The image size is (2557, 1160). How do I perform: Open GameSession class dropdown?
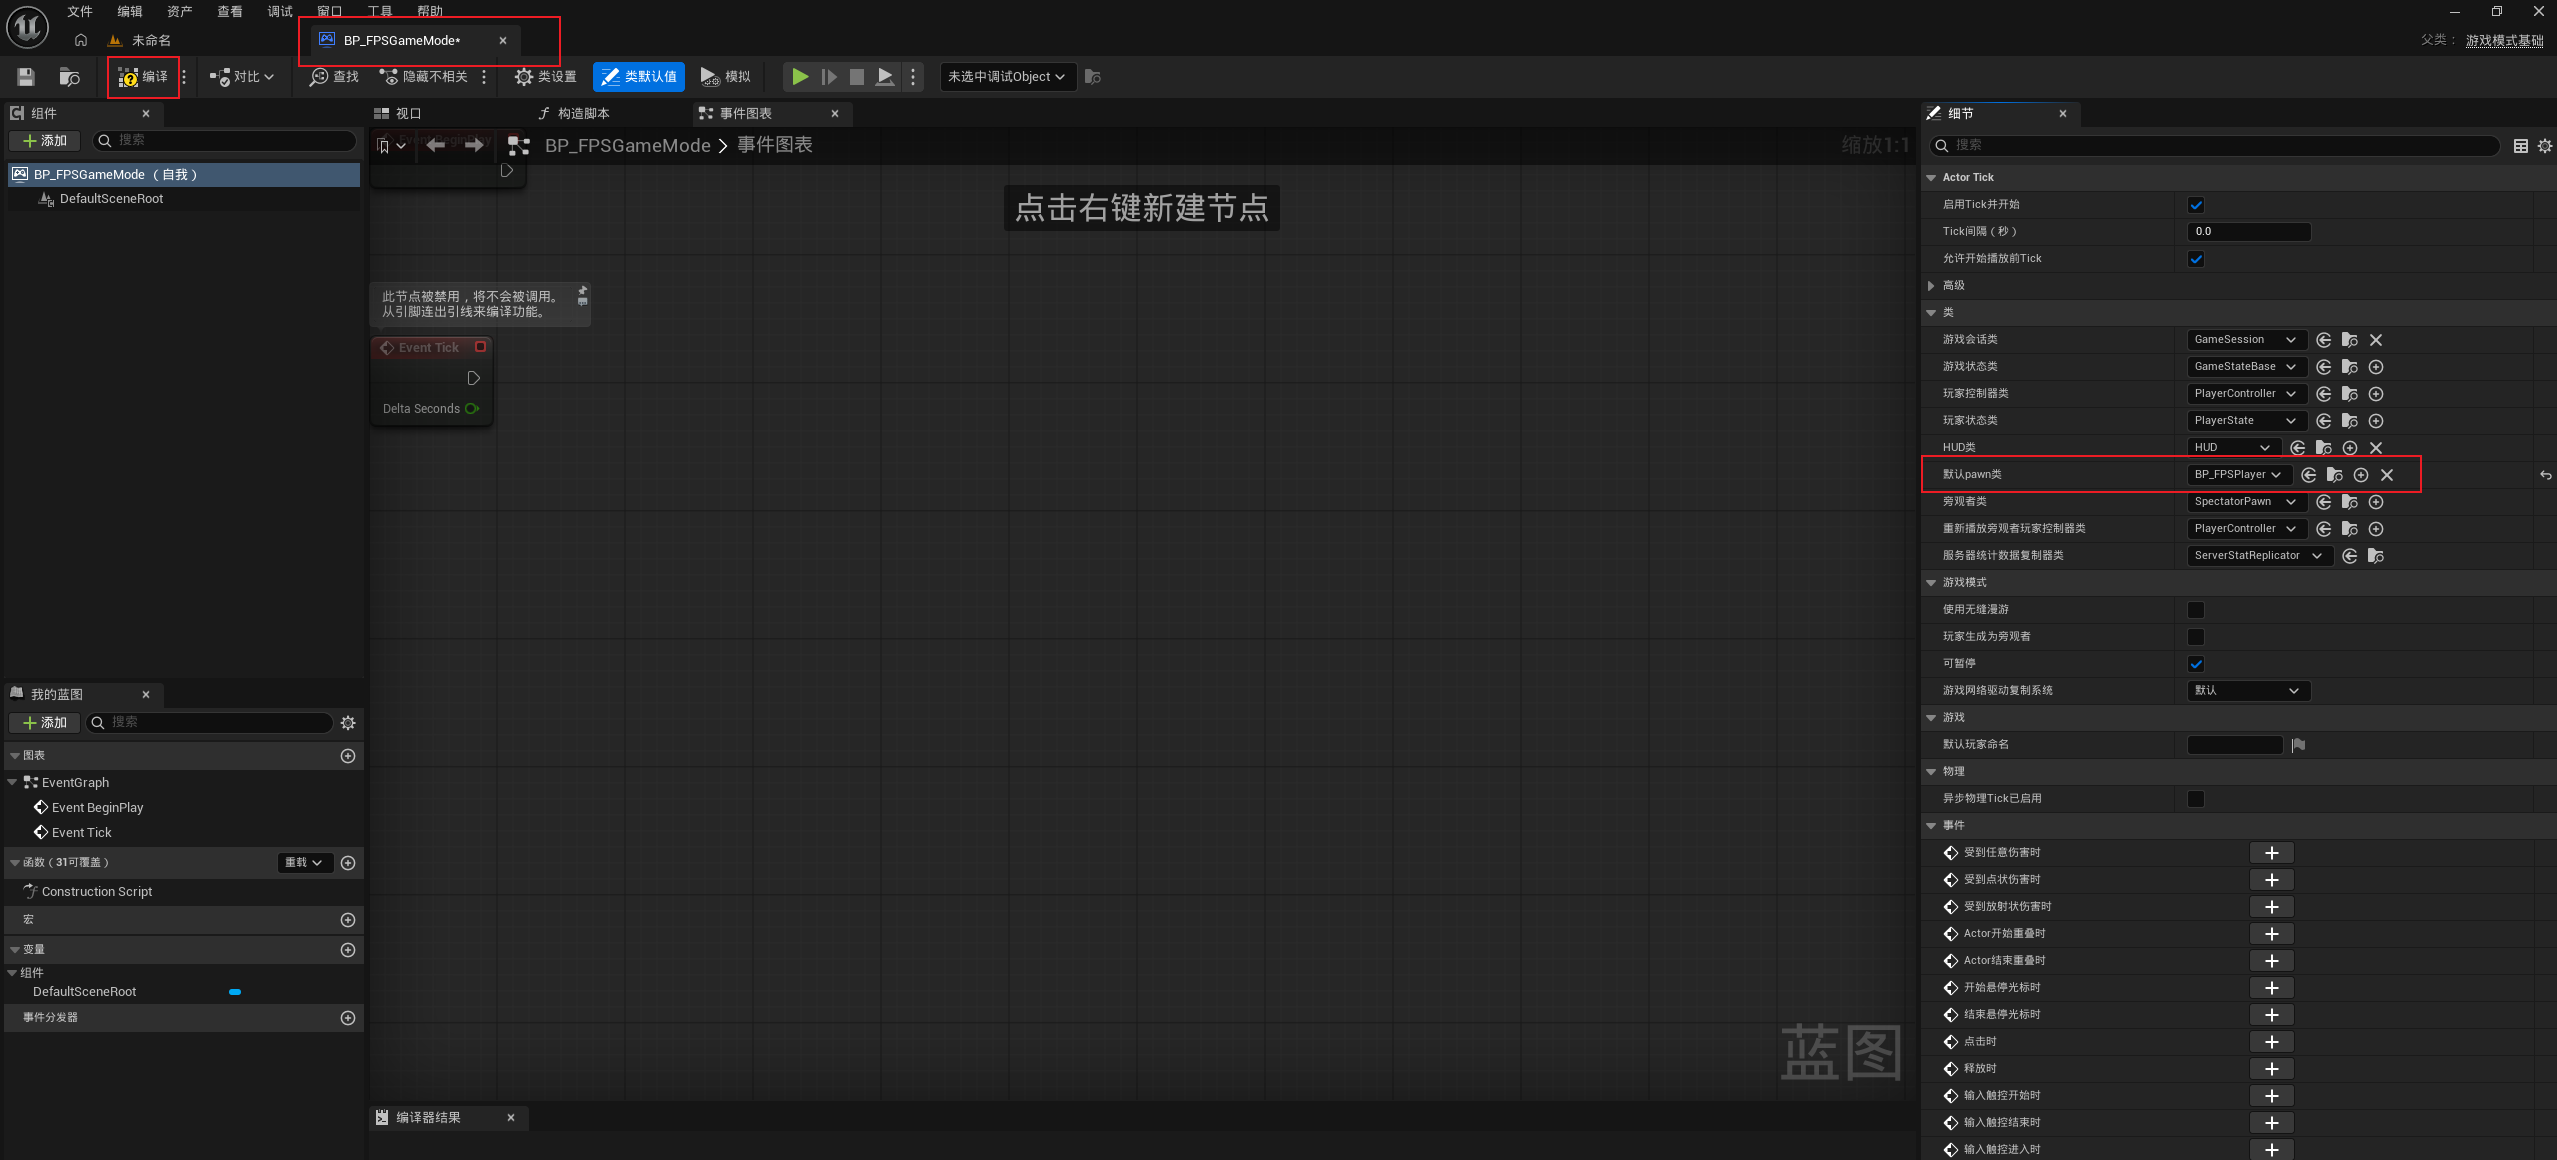click(x=2247, y=340)
